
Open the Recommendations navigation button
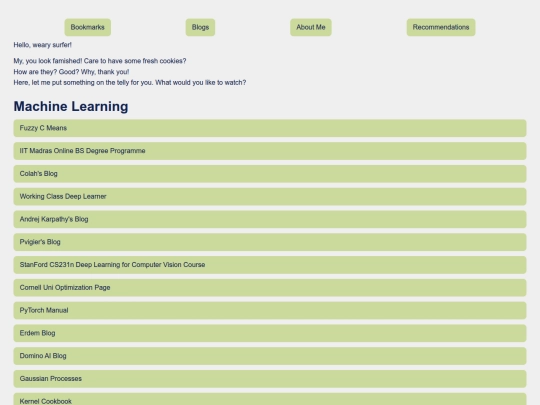(x=441, y=27)
